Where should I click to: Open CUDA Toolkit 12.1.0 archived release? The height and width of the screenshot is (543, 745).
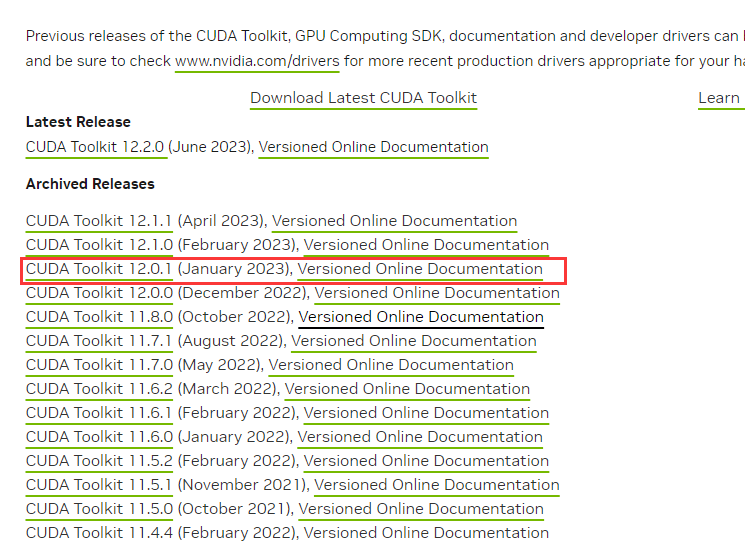click(99, 245)
